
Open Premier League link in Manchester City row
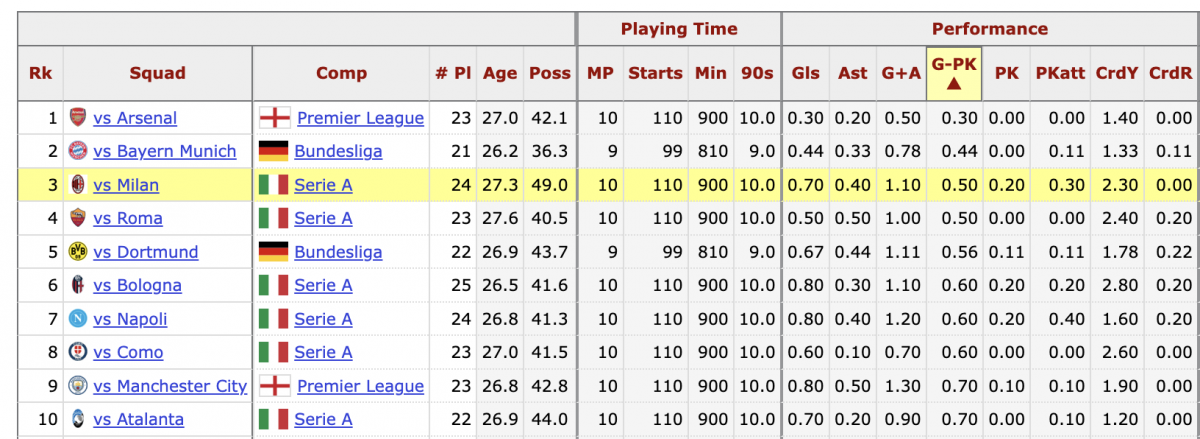pos(360,386)
